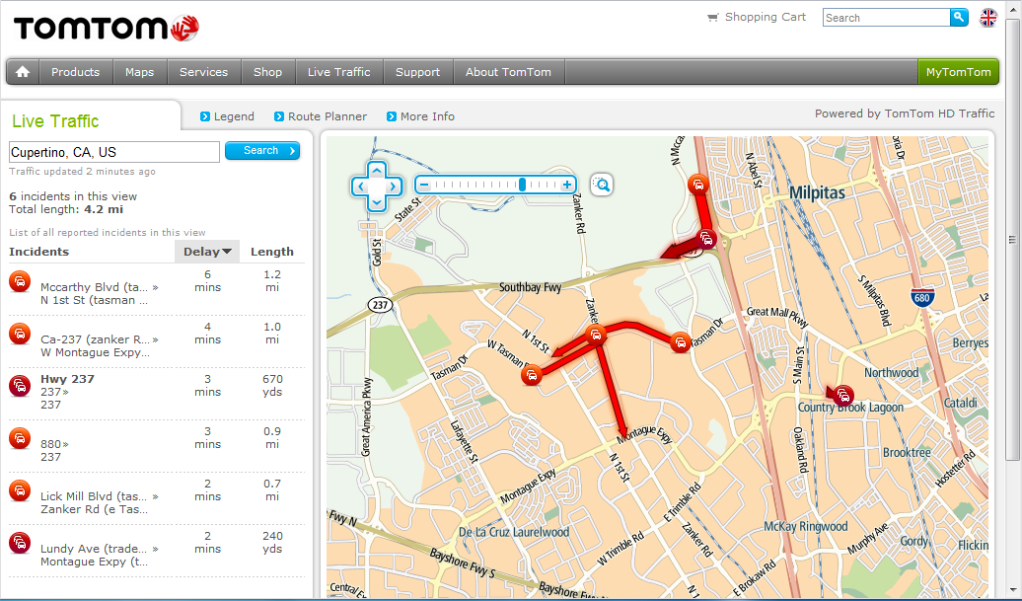
Task: Pan the map down
Action: click(x=377, y=202)
